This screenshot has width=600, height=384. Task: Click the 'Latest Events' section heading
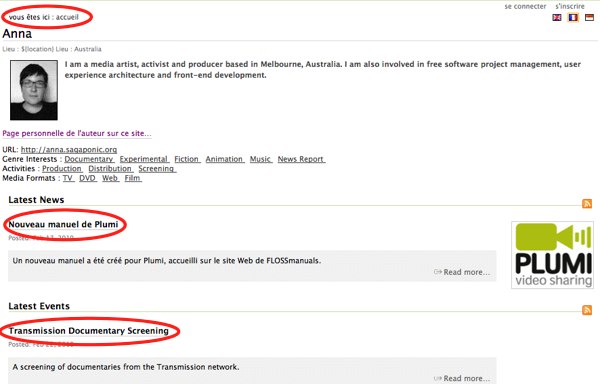pos(39,306)
